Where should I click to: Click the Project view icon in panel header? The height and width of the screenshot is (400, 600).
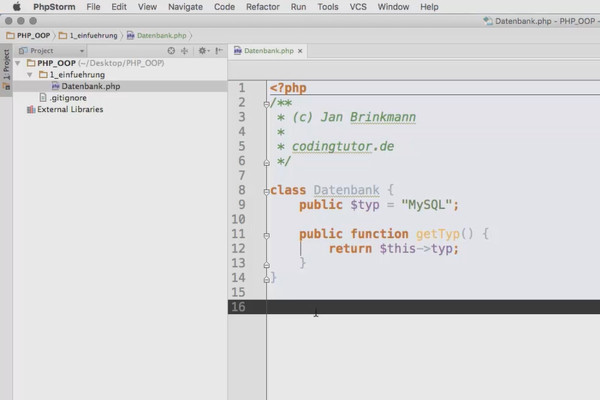coord(23,51)
